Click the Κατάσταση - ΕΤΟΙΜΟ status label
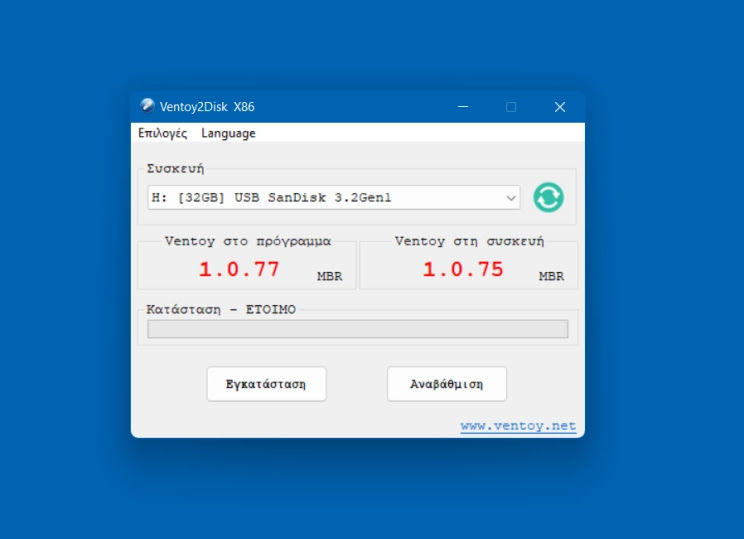The height and width of the screenshot is (539, 744). 221,309
